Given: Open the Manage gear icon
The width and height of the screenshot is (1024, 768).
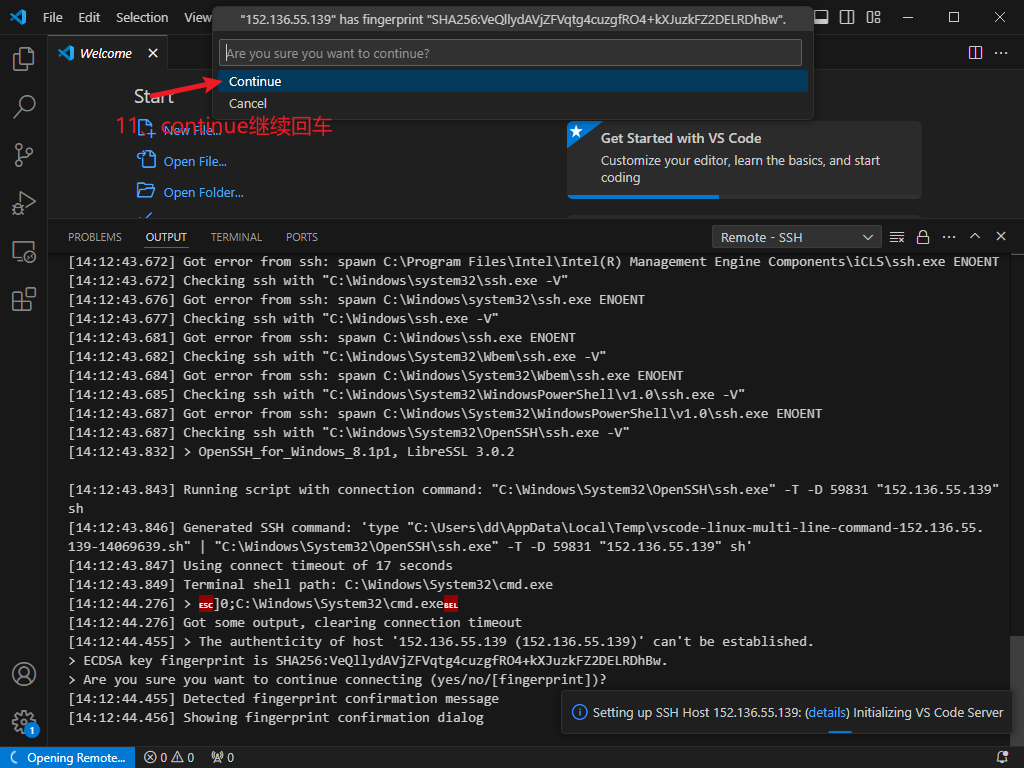Looking at the screenshot, I should tap(24, 722).
